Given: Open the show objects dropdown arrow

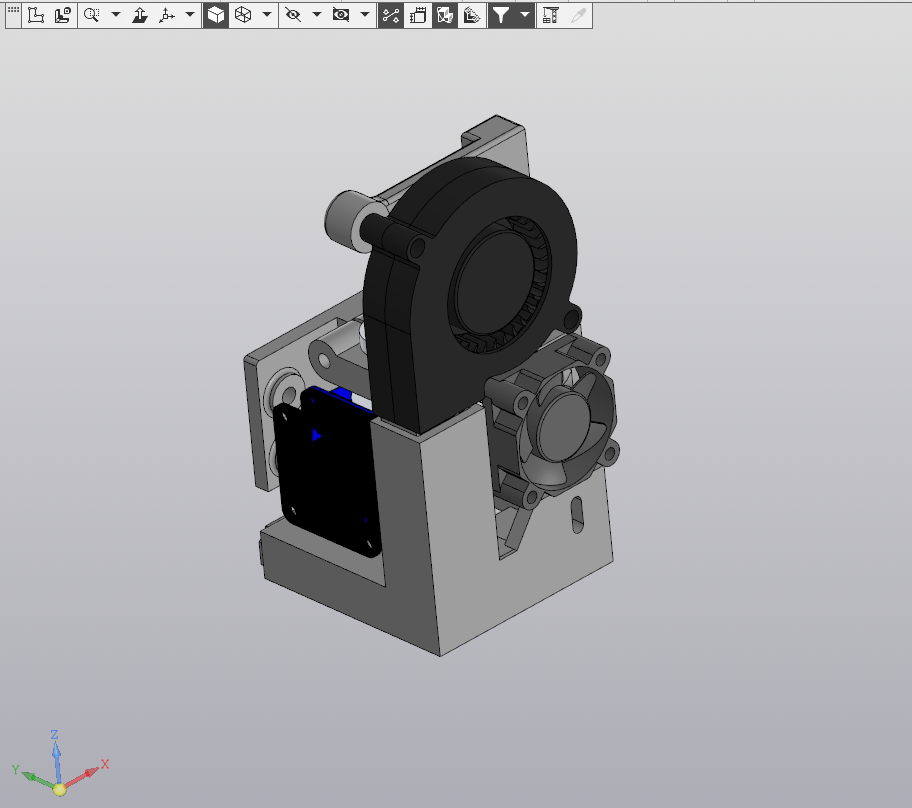Looking at the screenshot, I should tap(365, 15).
